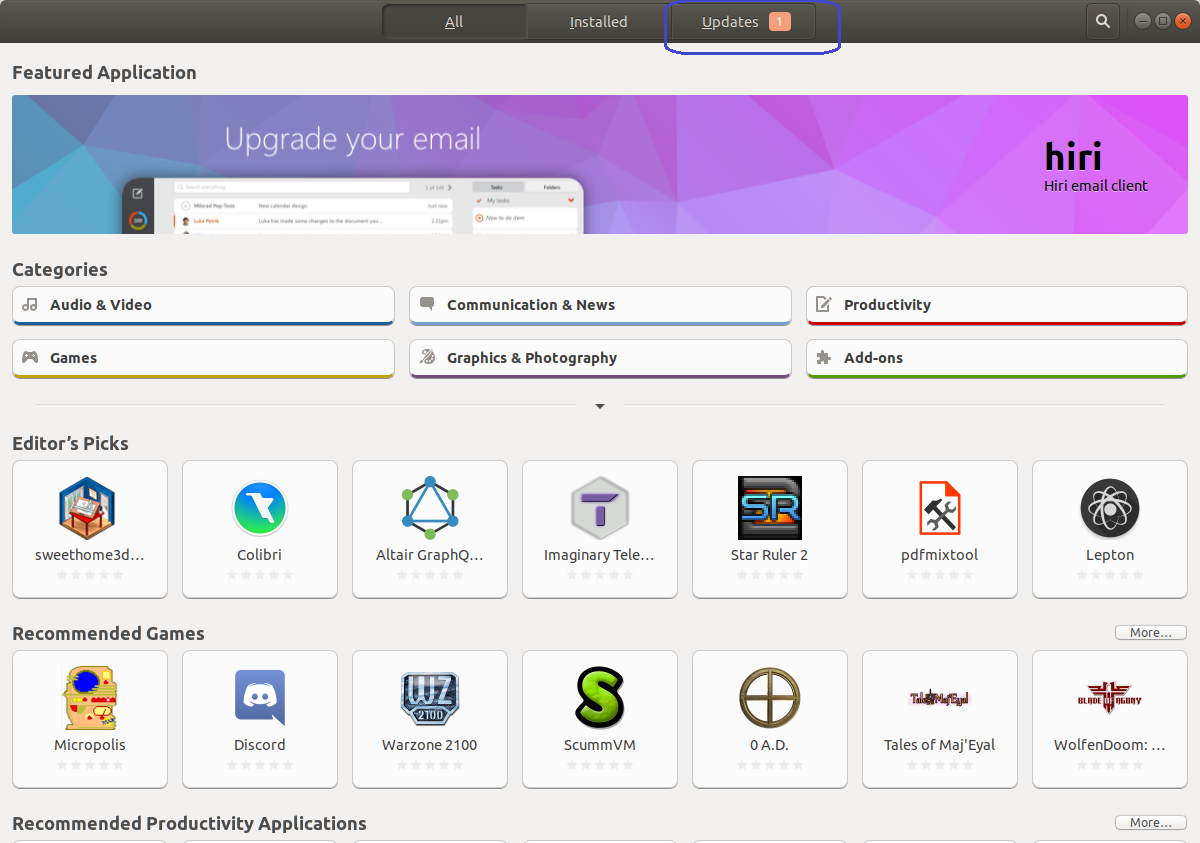The height and width of the screenshot is (843, 1200).
Task: Click More next to Recommended Games
Action: 1150,633
